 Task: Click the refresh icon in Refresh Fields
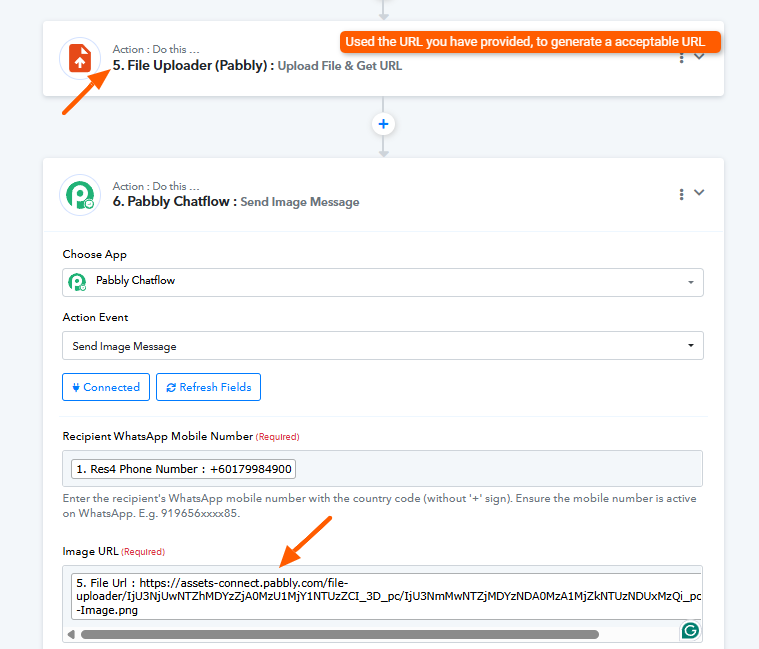point(171,388)
